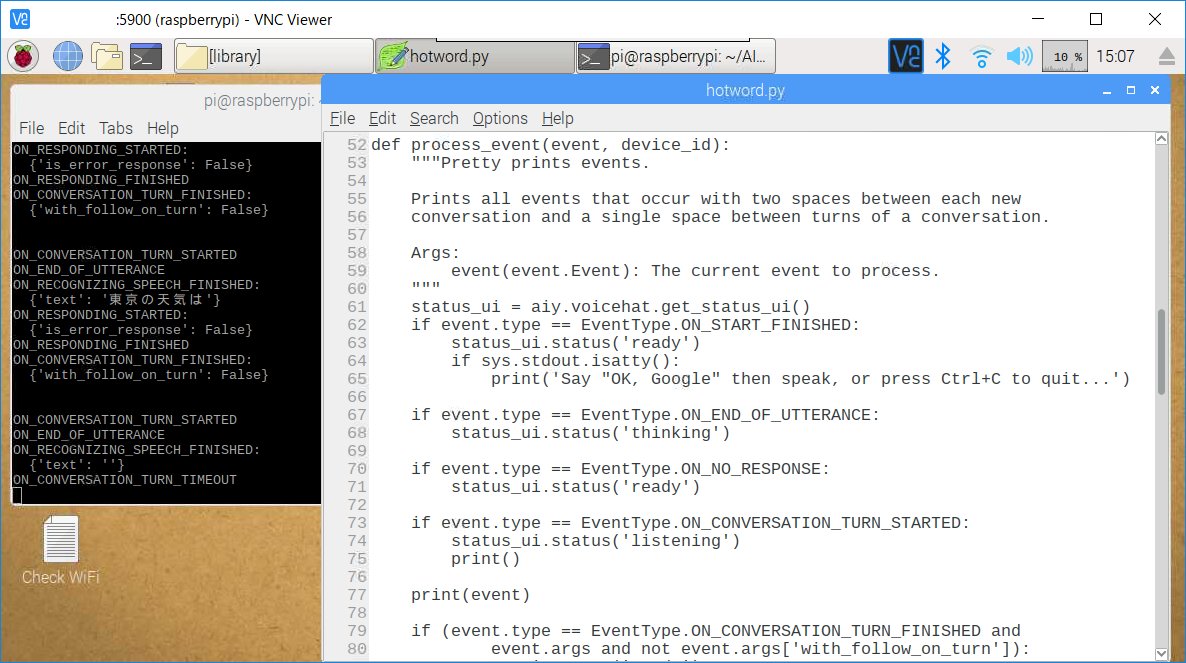This screenshot has width=1186, height=663.
Task: Click the line reading status_ui = aiy.voicehat.get_status_ui()
Action: pos(610,307)
